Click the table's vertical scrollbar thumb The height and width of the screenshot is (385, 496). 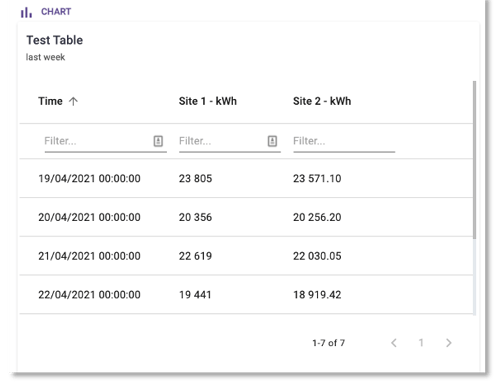pyautogui.click(x=474, y=160)
